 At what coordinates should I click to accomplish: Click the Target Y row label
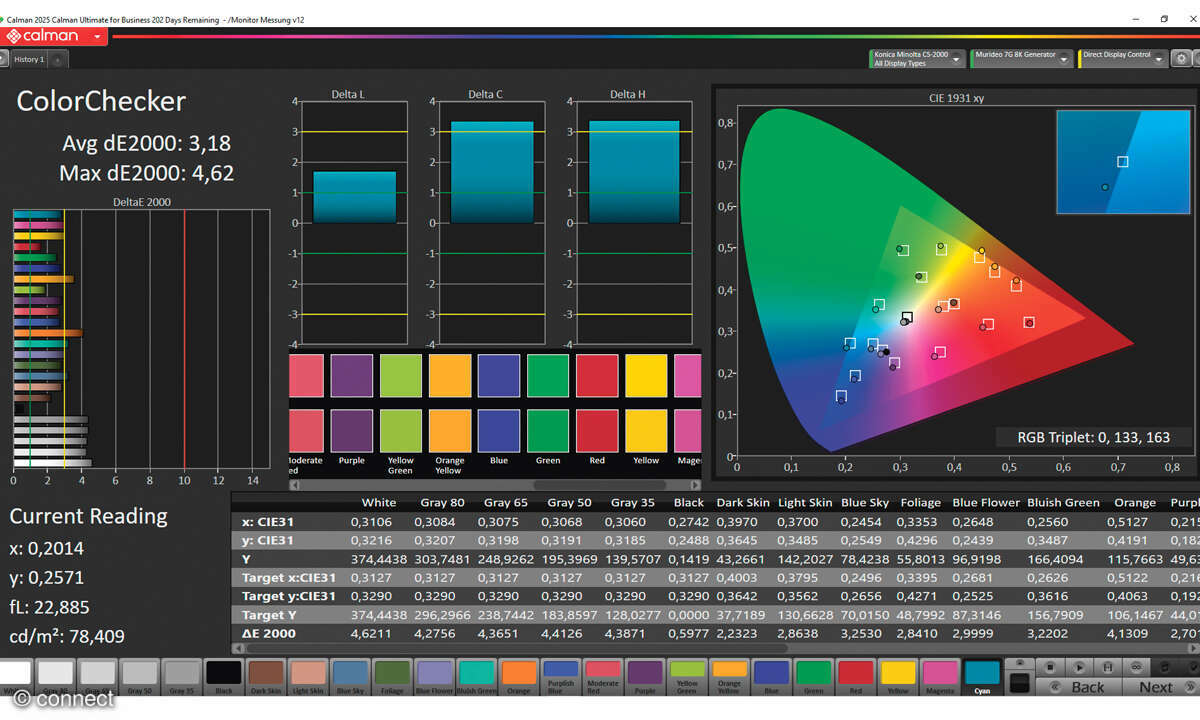[x=270, y=615]
